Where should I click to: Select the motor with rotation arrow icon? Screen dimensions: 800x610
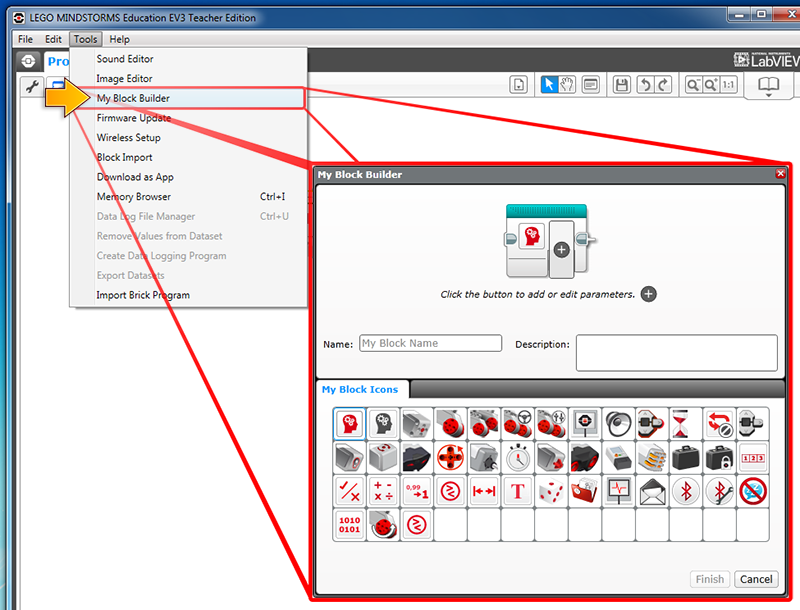point(383,525)
